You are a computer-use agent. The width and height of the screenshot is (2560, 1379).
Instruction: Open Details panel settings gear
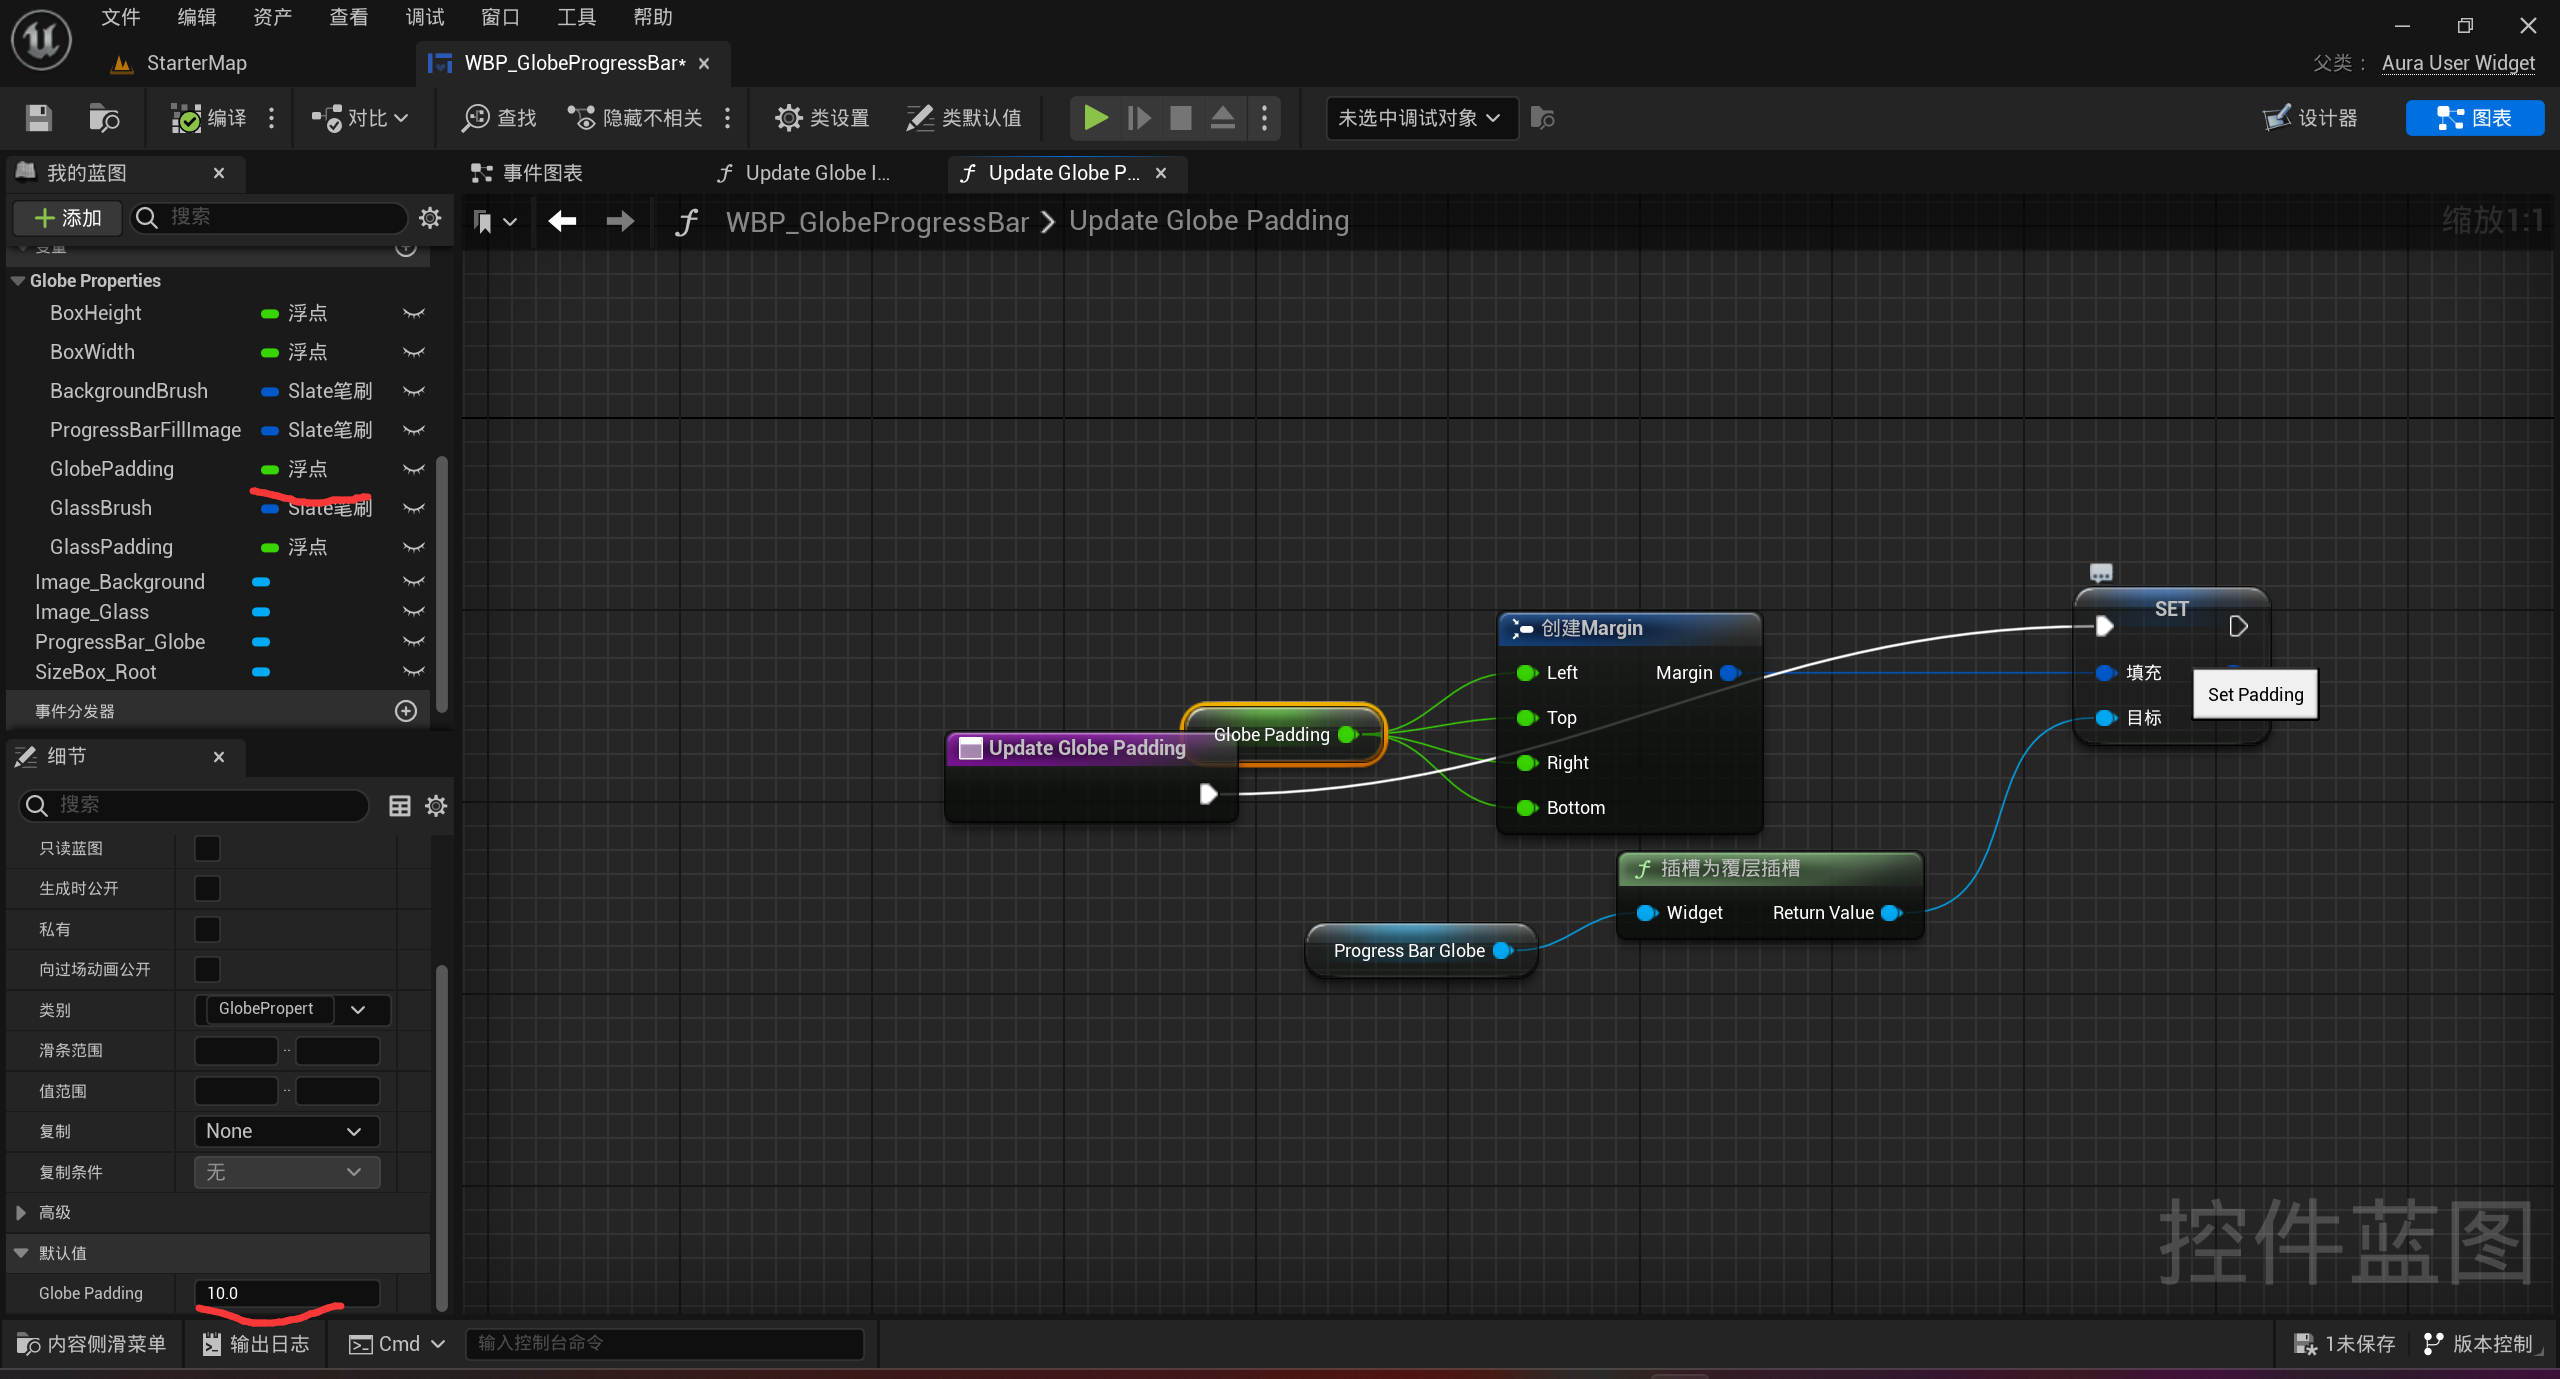tap(436, 806)
